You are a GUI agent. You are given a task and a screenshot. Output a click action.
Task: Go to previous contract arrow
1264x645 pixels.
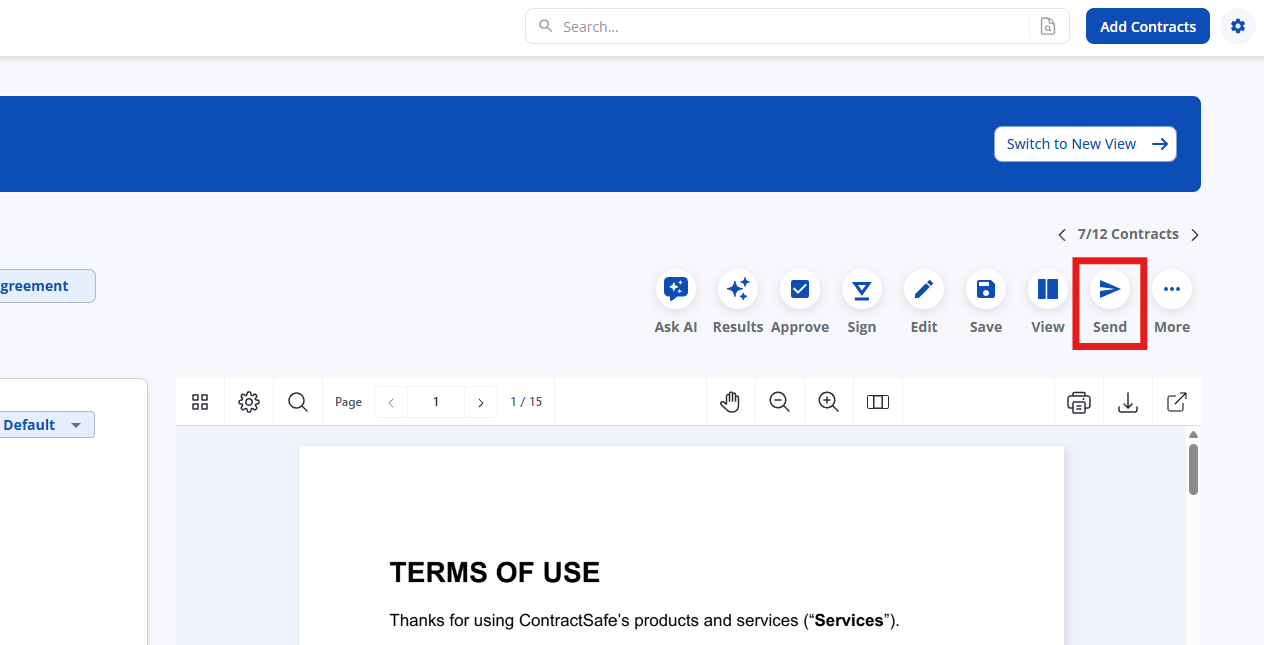1062,235
